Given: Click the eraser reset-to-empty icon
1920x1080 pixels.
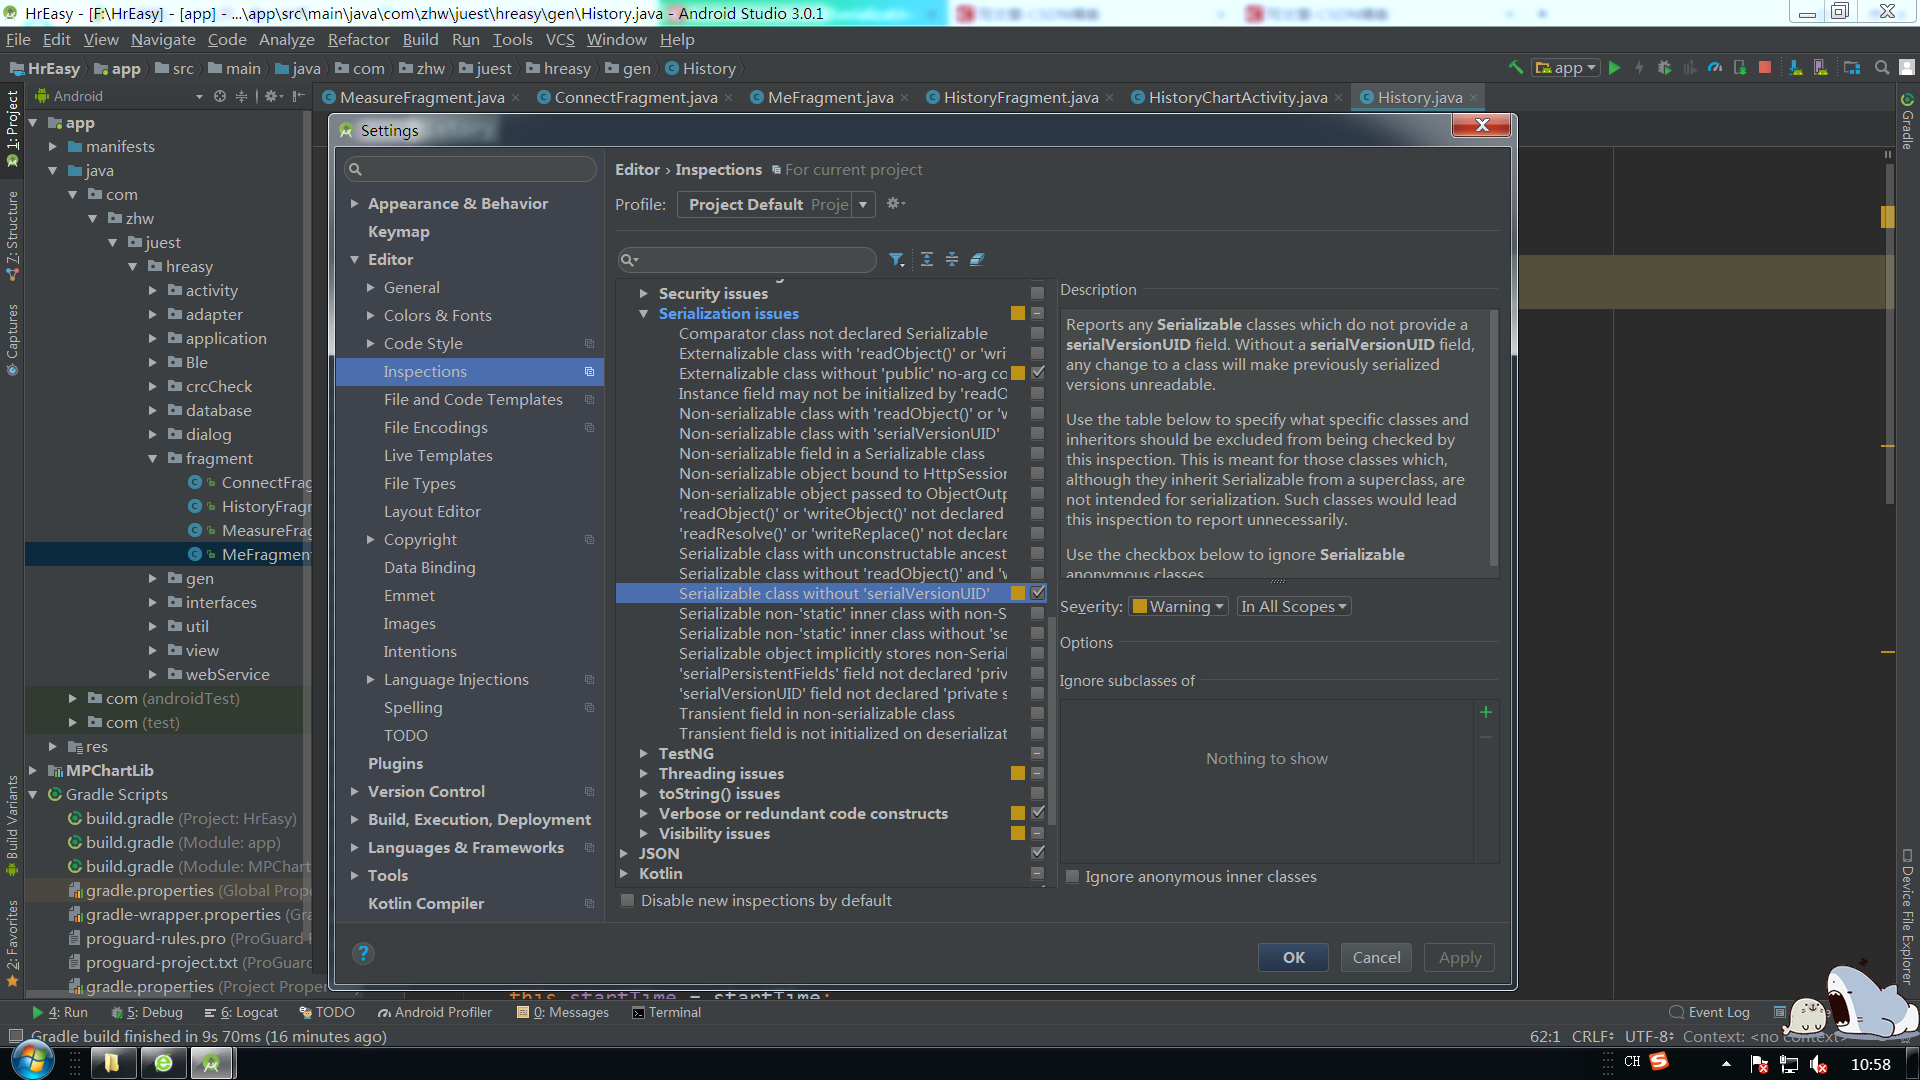Looking at the screenshot, I should 977,260.
